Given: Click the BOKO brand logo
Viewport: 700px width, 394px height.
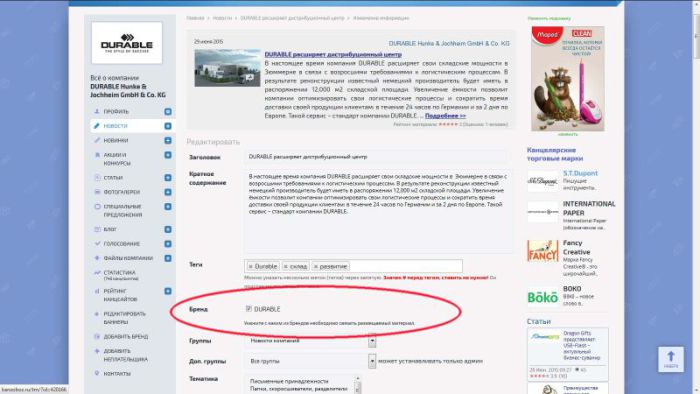Looking at the screenshot, I should [543, 297].
